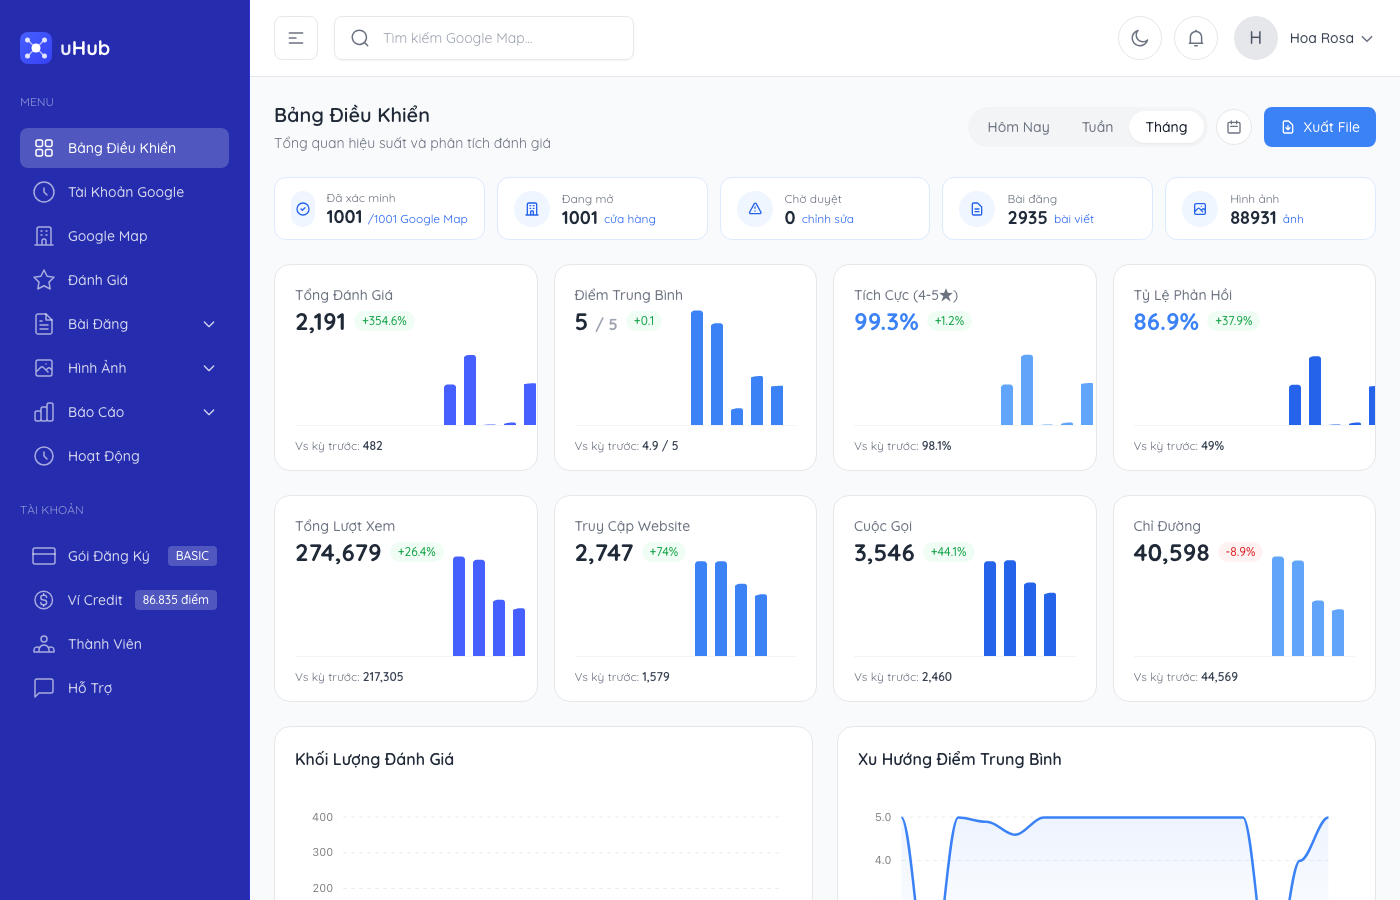This screenshot has width=1400, height=900.
Task: Open the calendar date picker icon
Action: (x=1233, y=127)
